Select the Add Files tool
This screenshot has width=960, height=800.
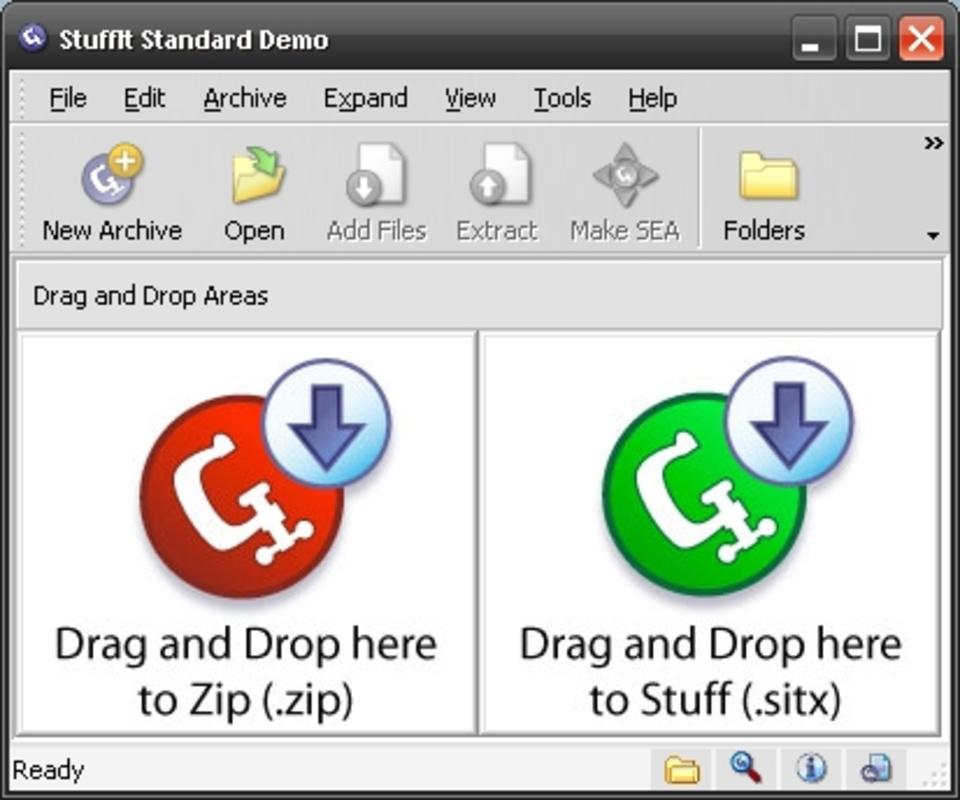click(375, 185)
